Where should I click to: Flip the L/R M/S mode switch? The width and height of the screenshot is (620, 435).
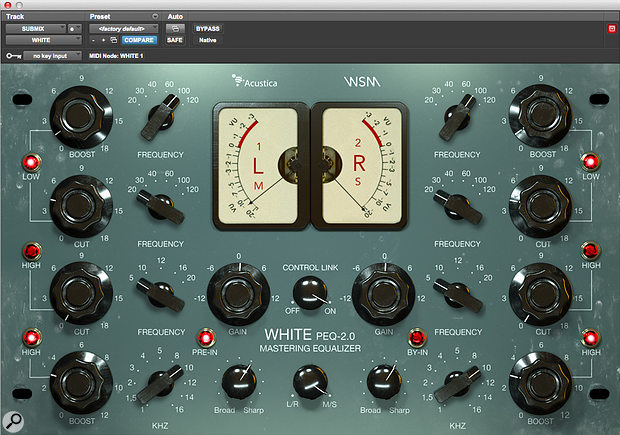tap(310, 382)
